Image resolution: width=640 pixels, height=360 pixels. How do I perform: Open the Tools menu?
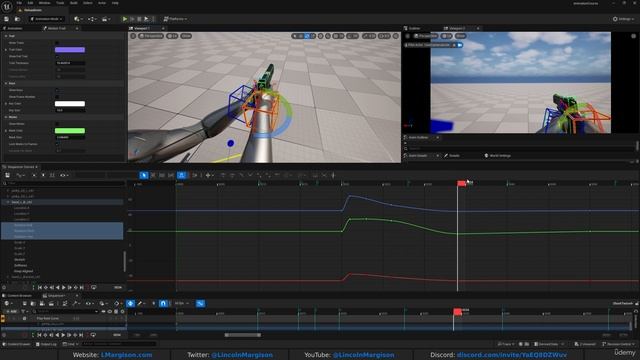pyautogui.click(x=60, y=3)
